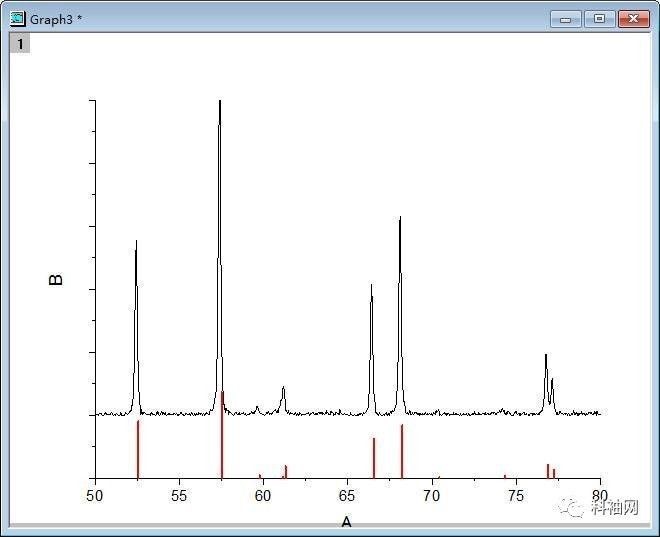Select the layer 1 icon
The image size is (660, 537).
coord(20,43)
